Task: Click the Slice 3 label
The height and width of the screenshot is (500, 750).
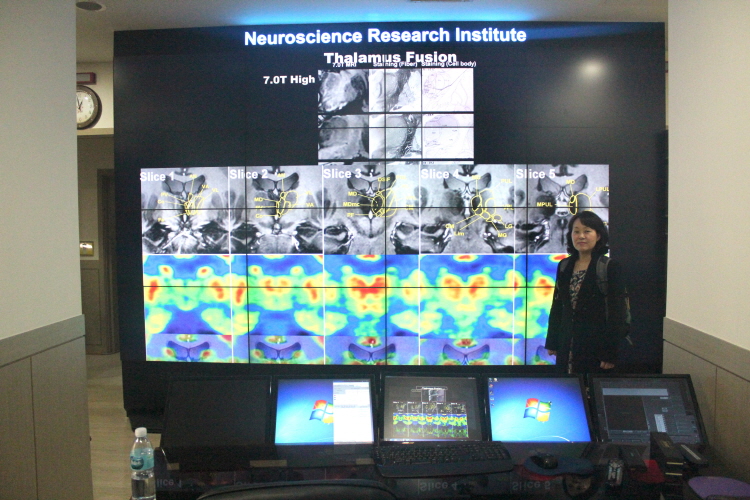Action: point(342,173)
